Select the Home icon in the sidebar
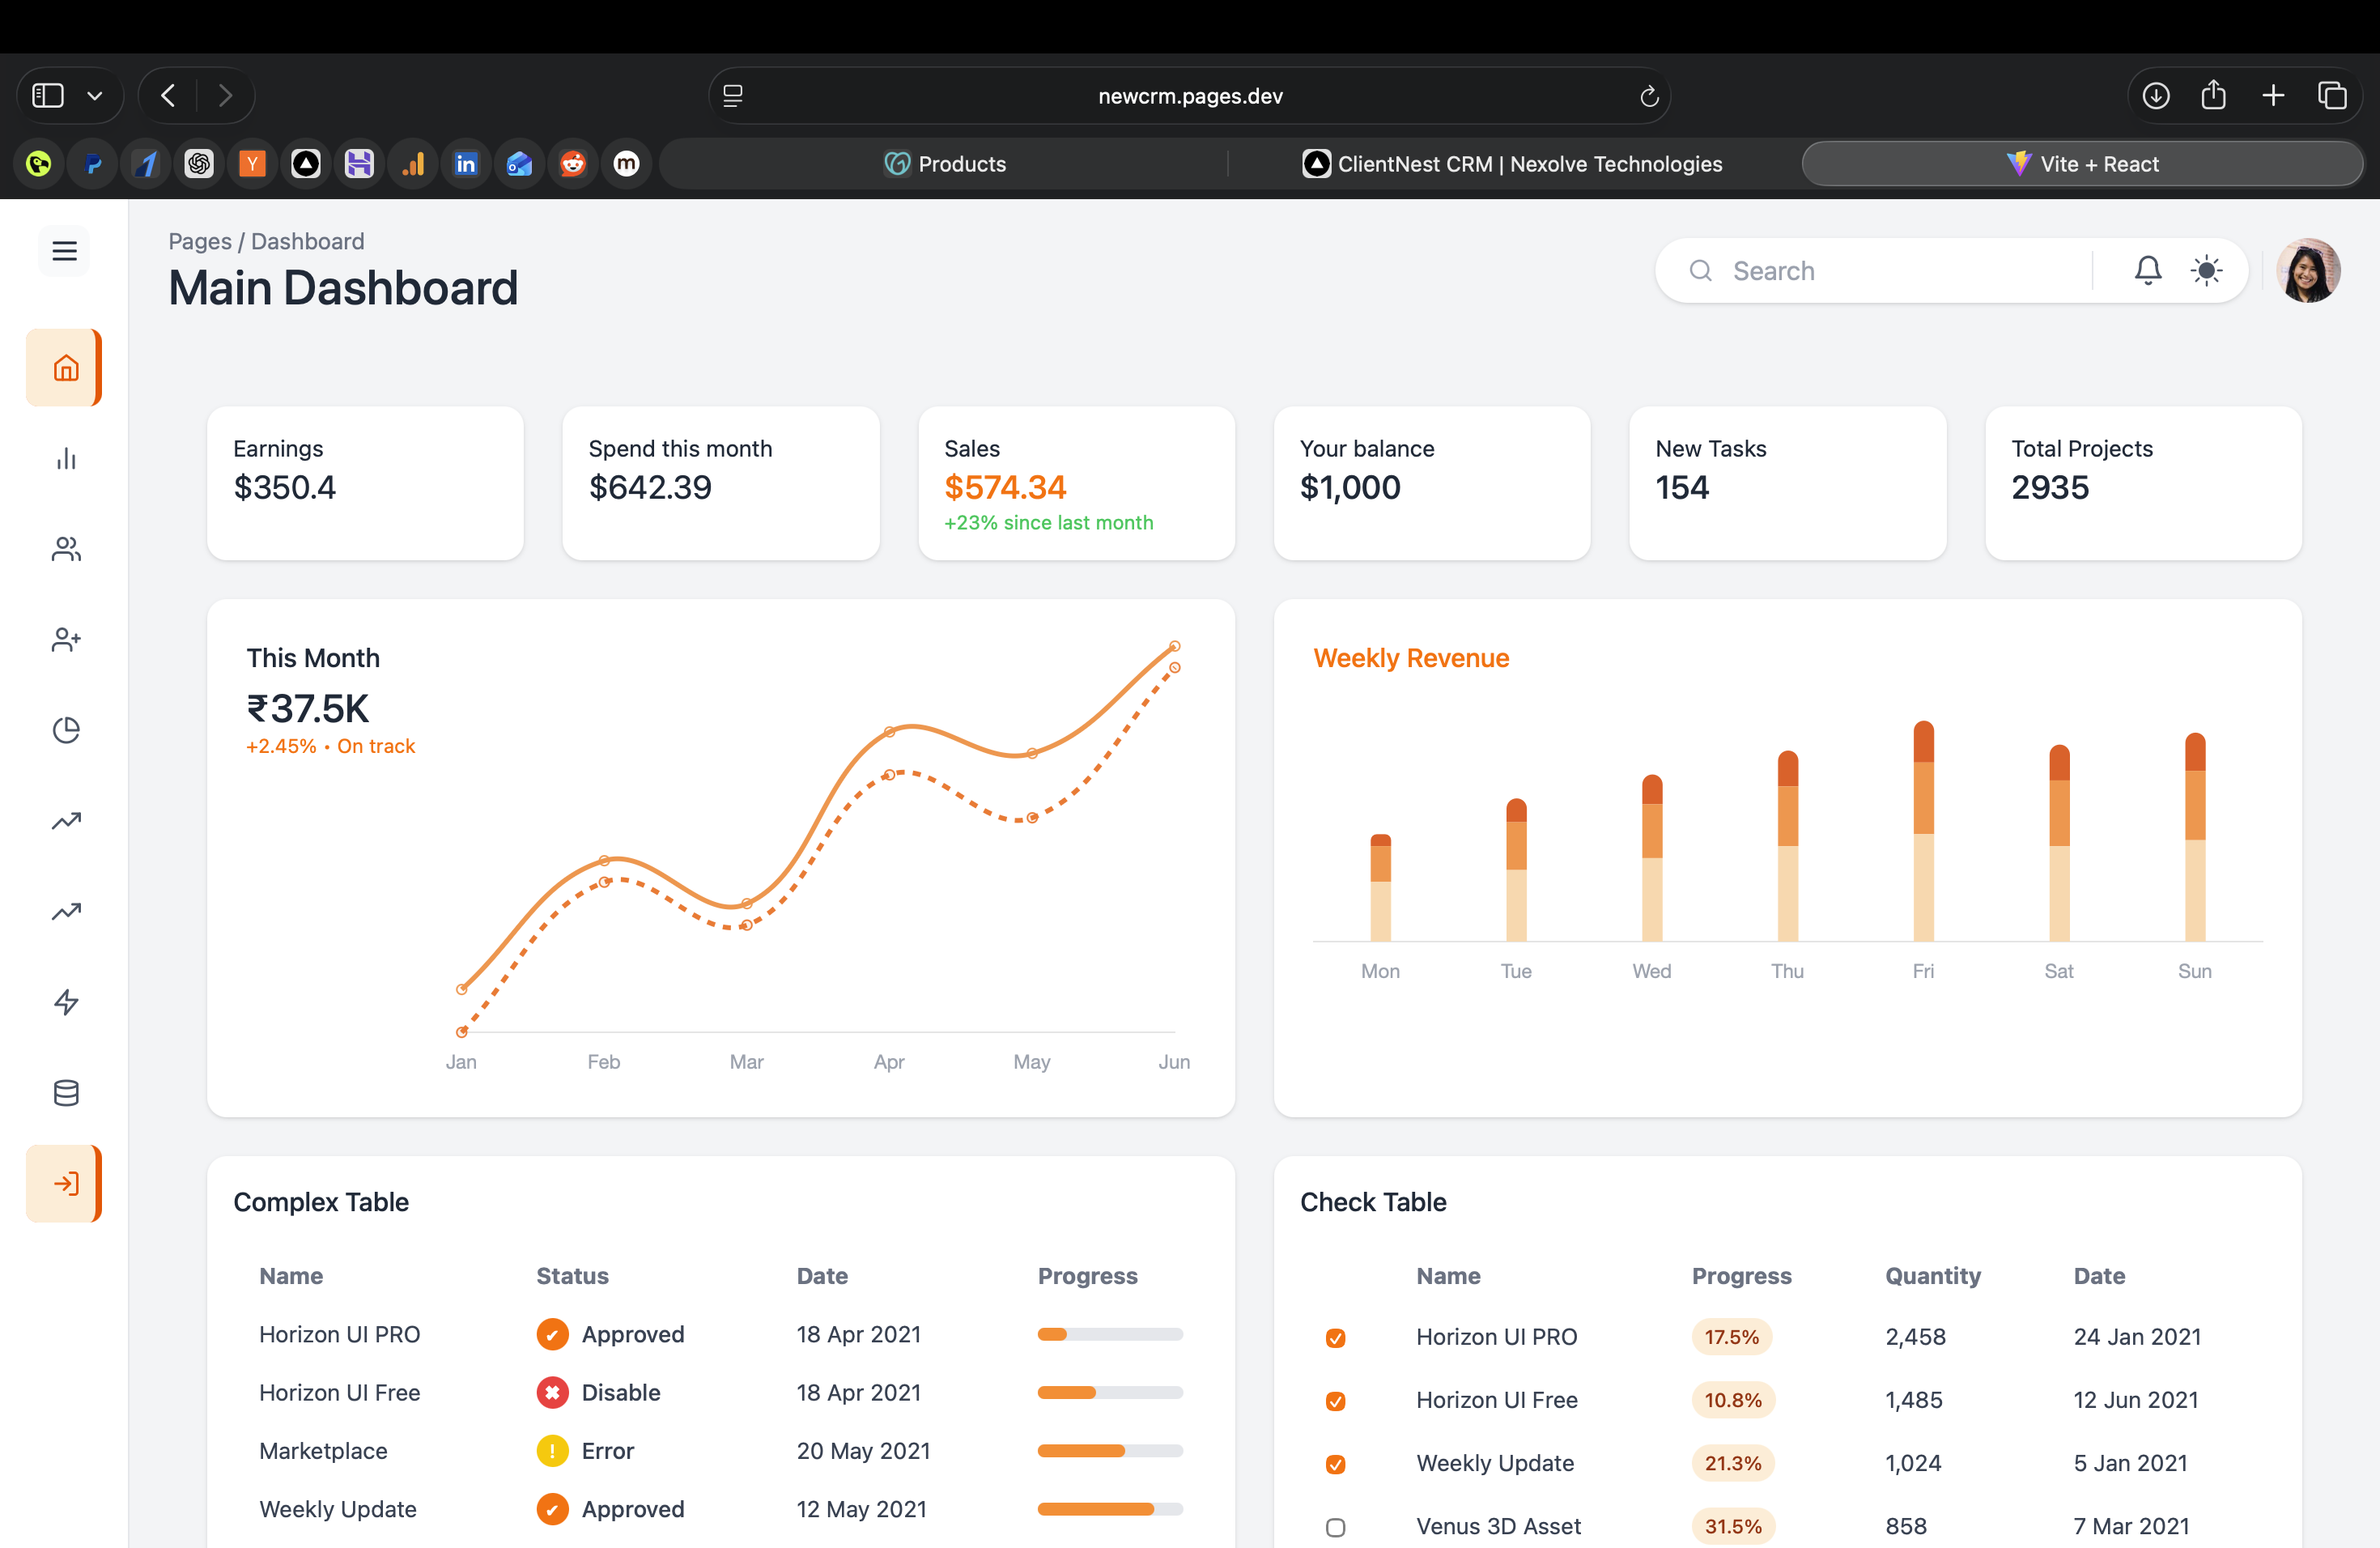 tap(64, 367)
